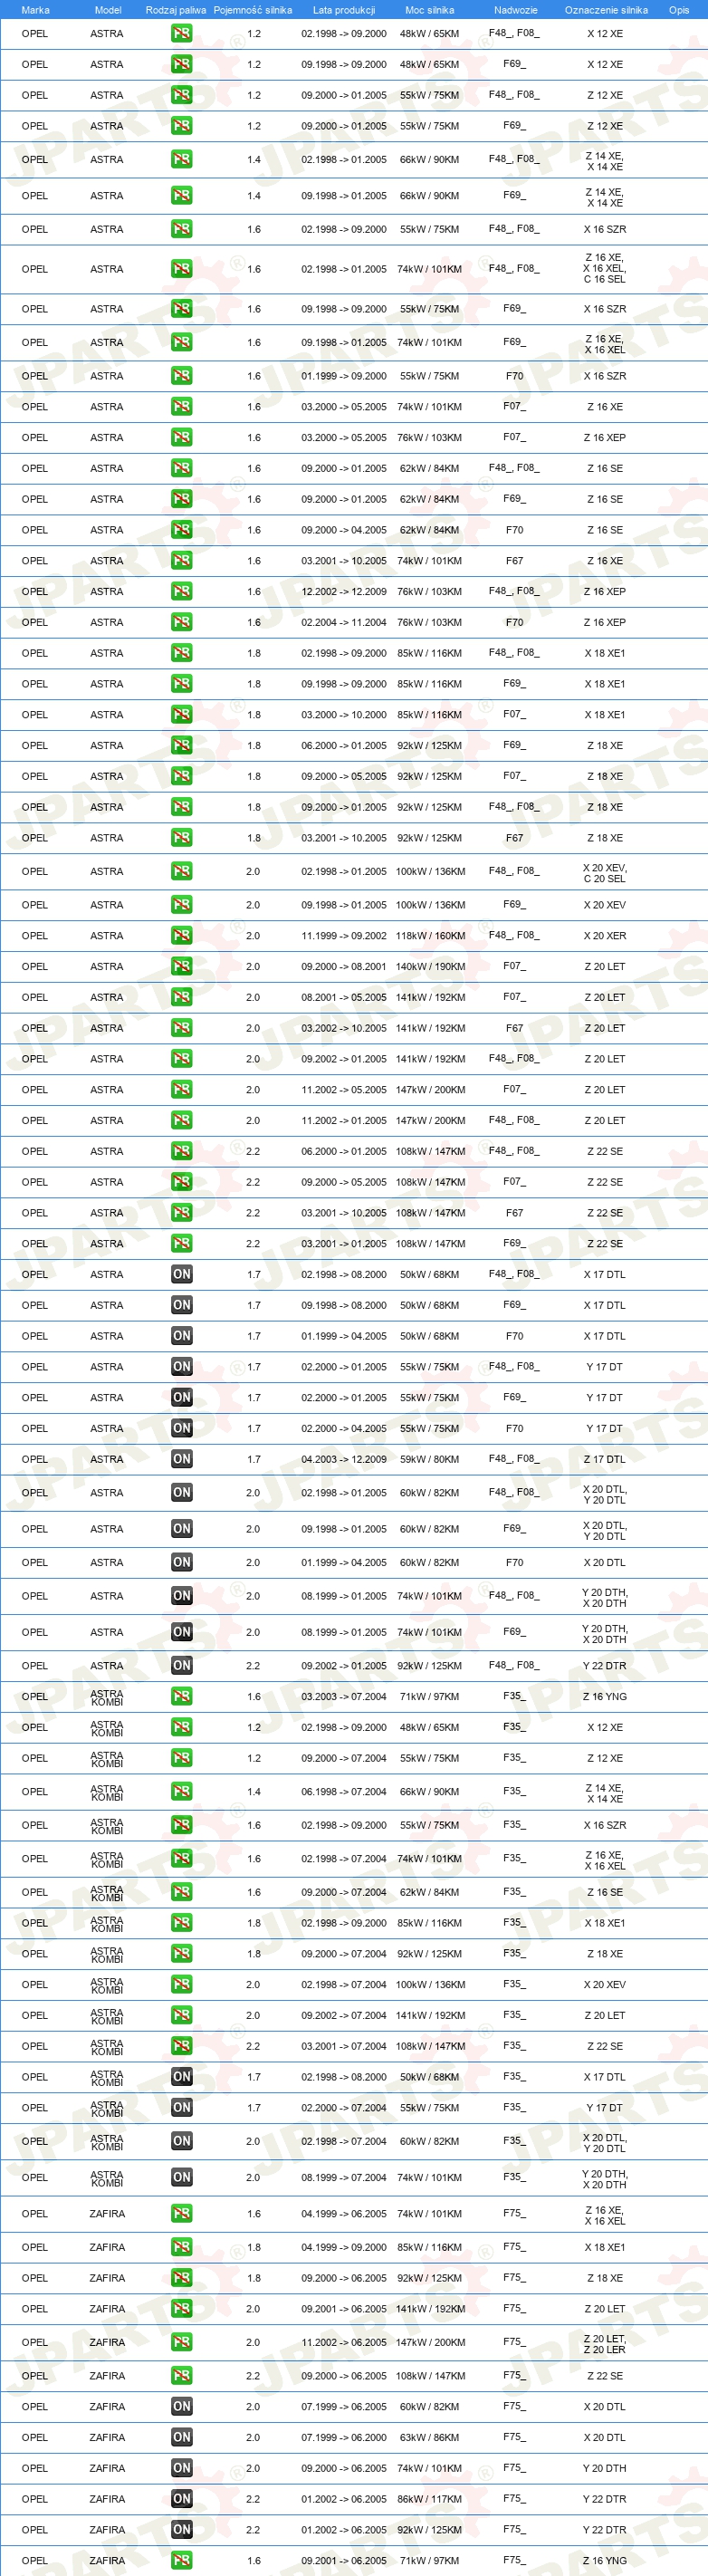Viewport: 708px width, 2576px height.
Task: Click the Nadwozie column header
Action: (516, 10)
